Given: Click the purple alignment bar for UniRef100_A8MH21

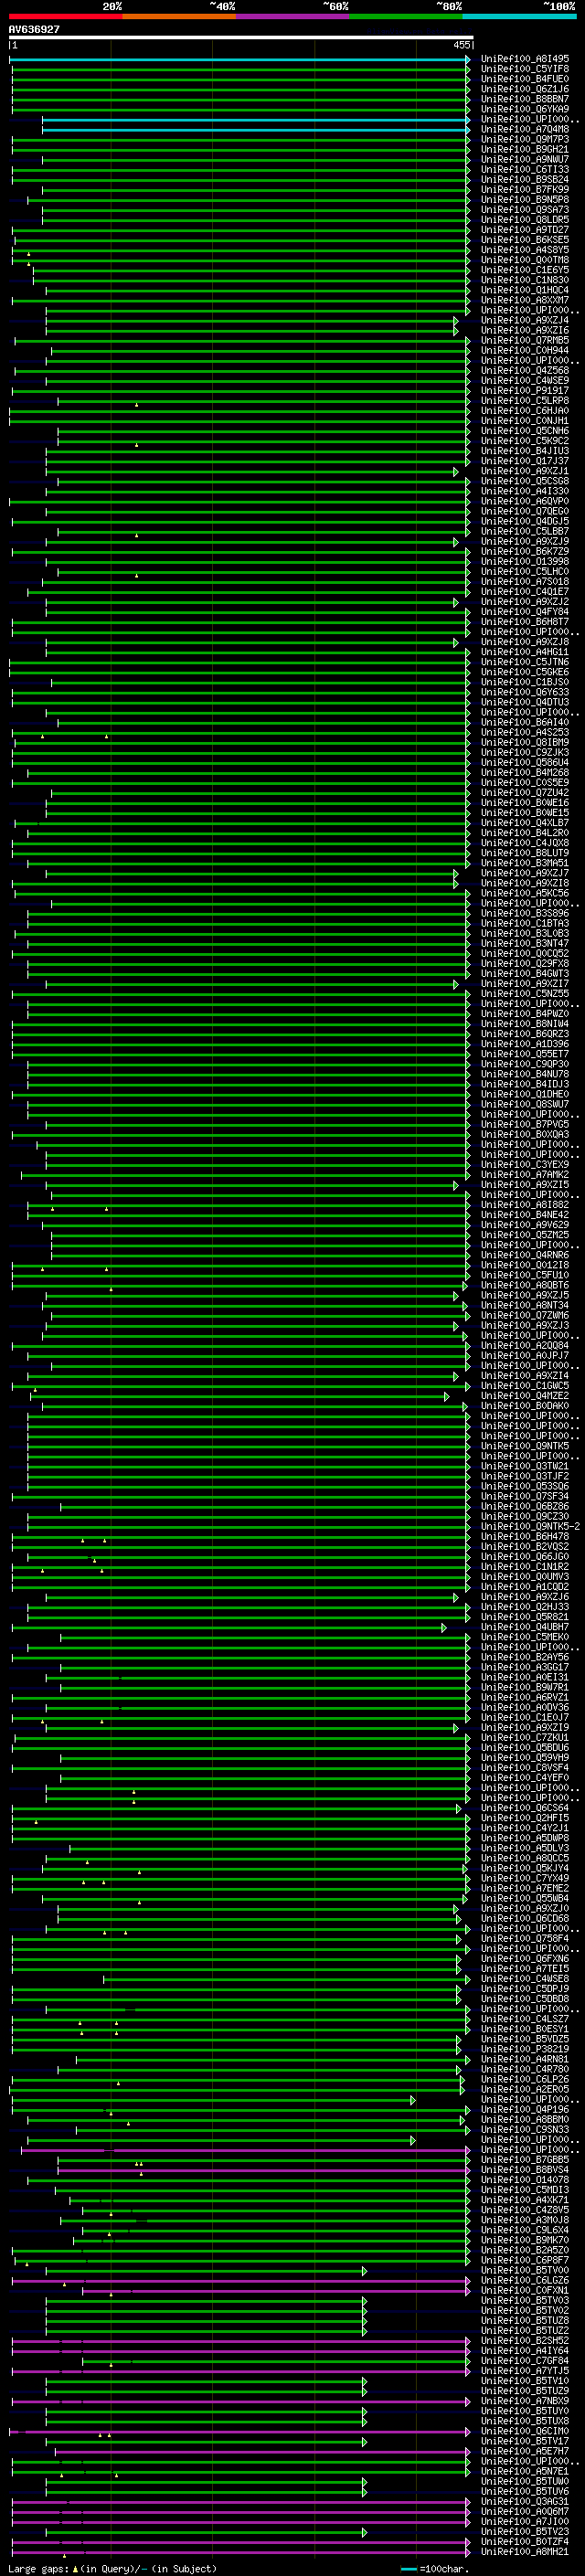Looking at the screenshot, I should tap(240, 2553).
